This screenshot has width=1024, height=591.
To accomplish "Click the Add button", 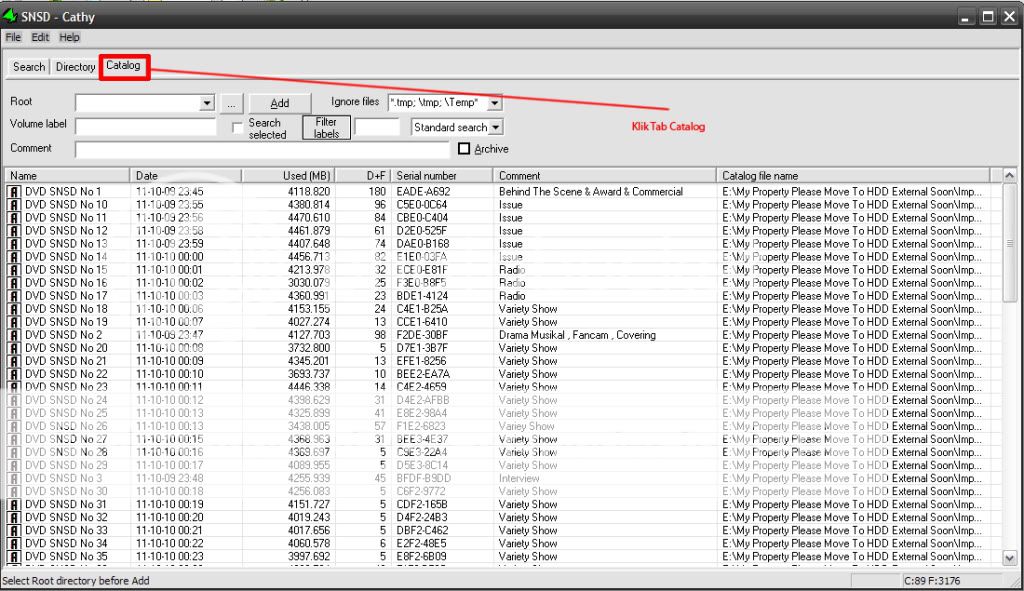I will coord(280,103).
